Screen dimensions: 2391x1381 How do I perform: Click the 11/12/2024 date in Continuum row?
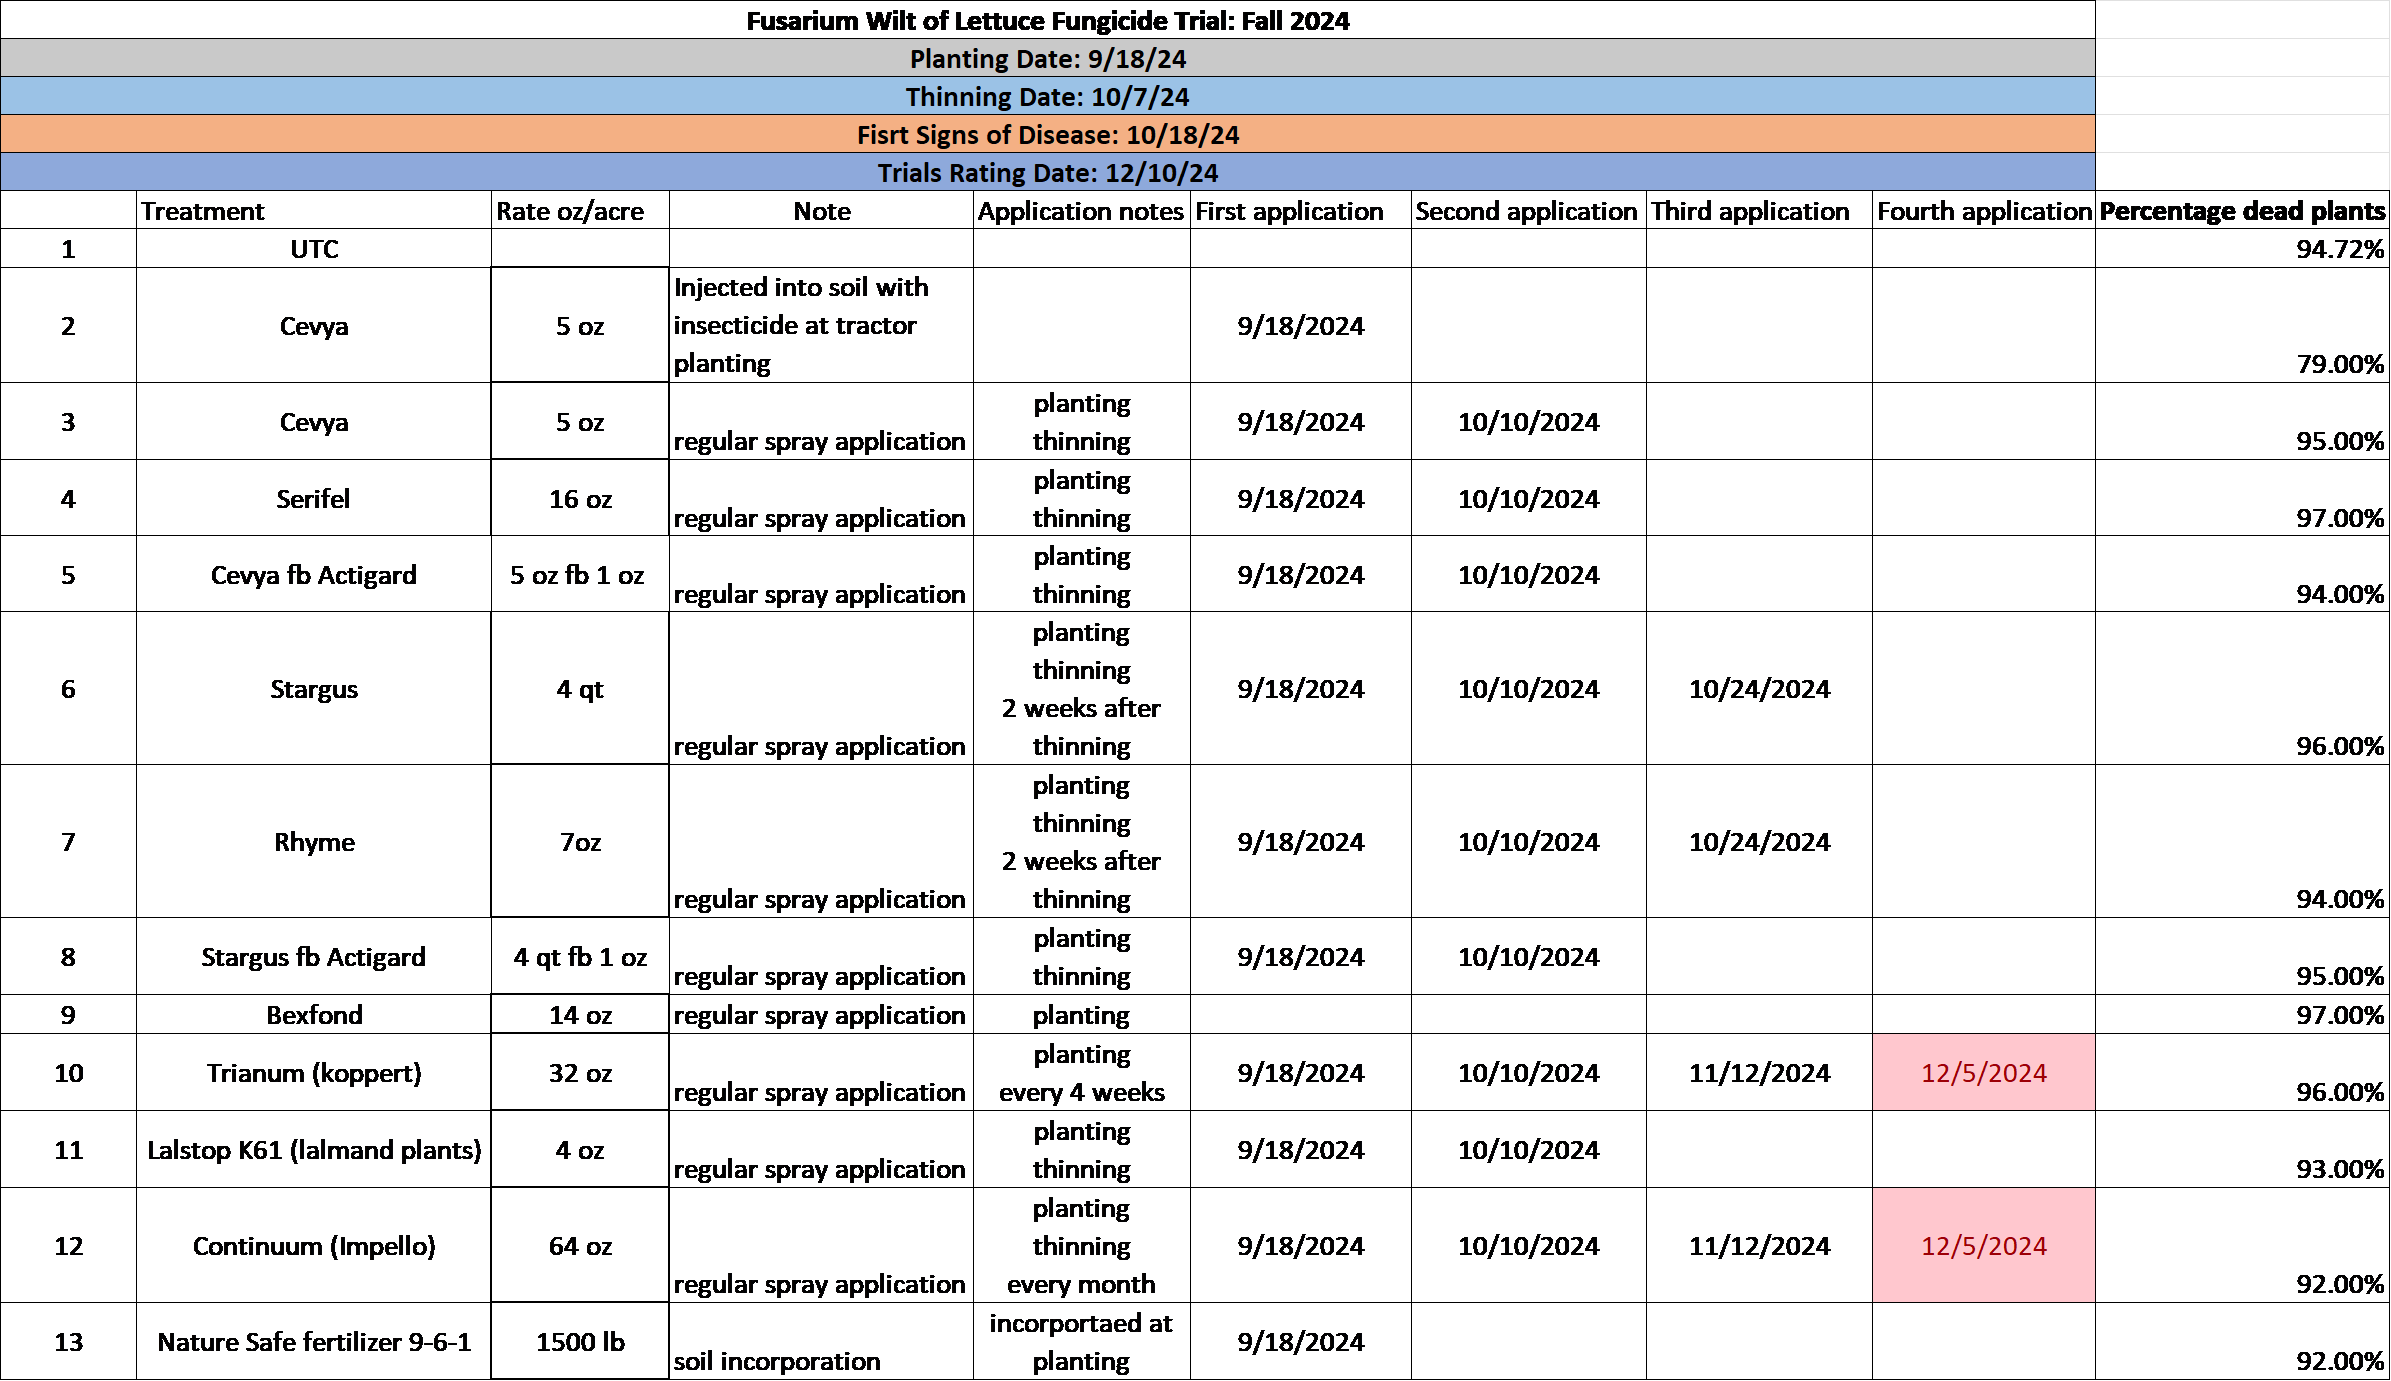[1759, 1245]
